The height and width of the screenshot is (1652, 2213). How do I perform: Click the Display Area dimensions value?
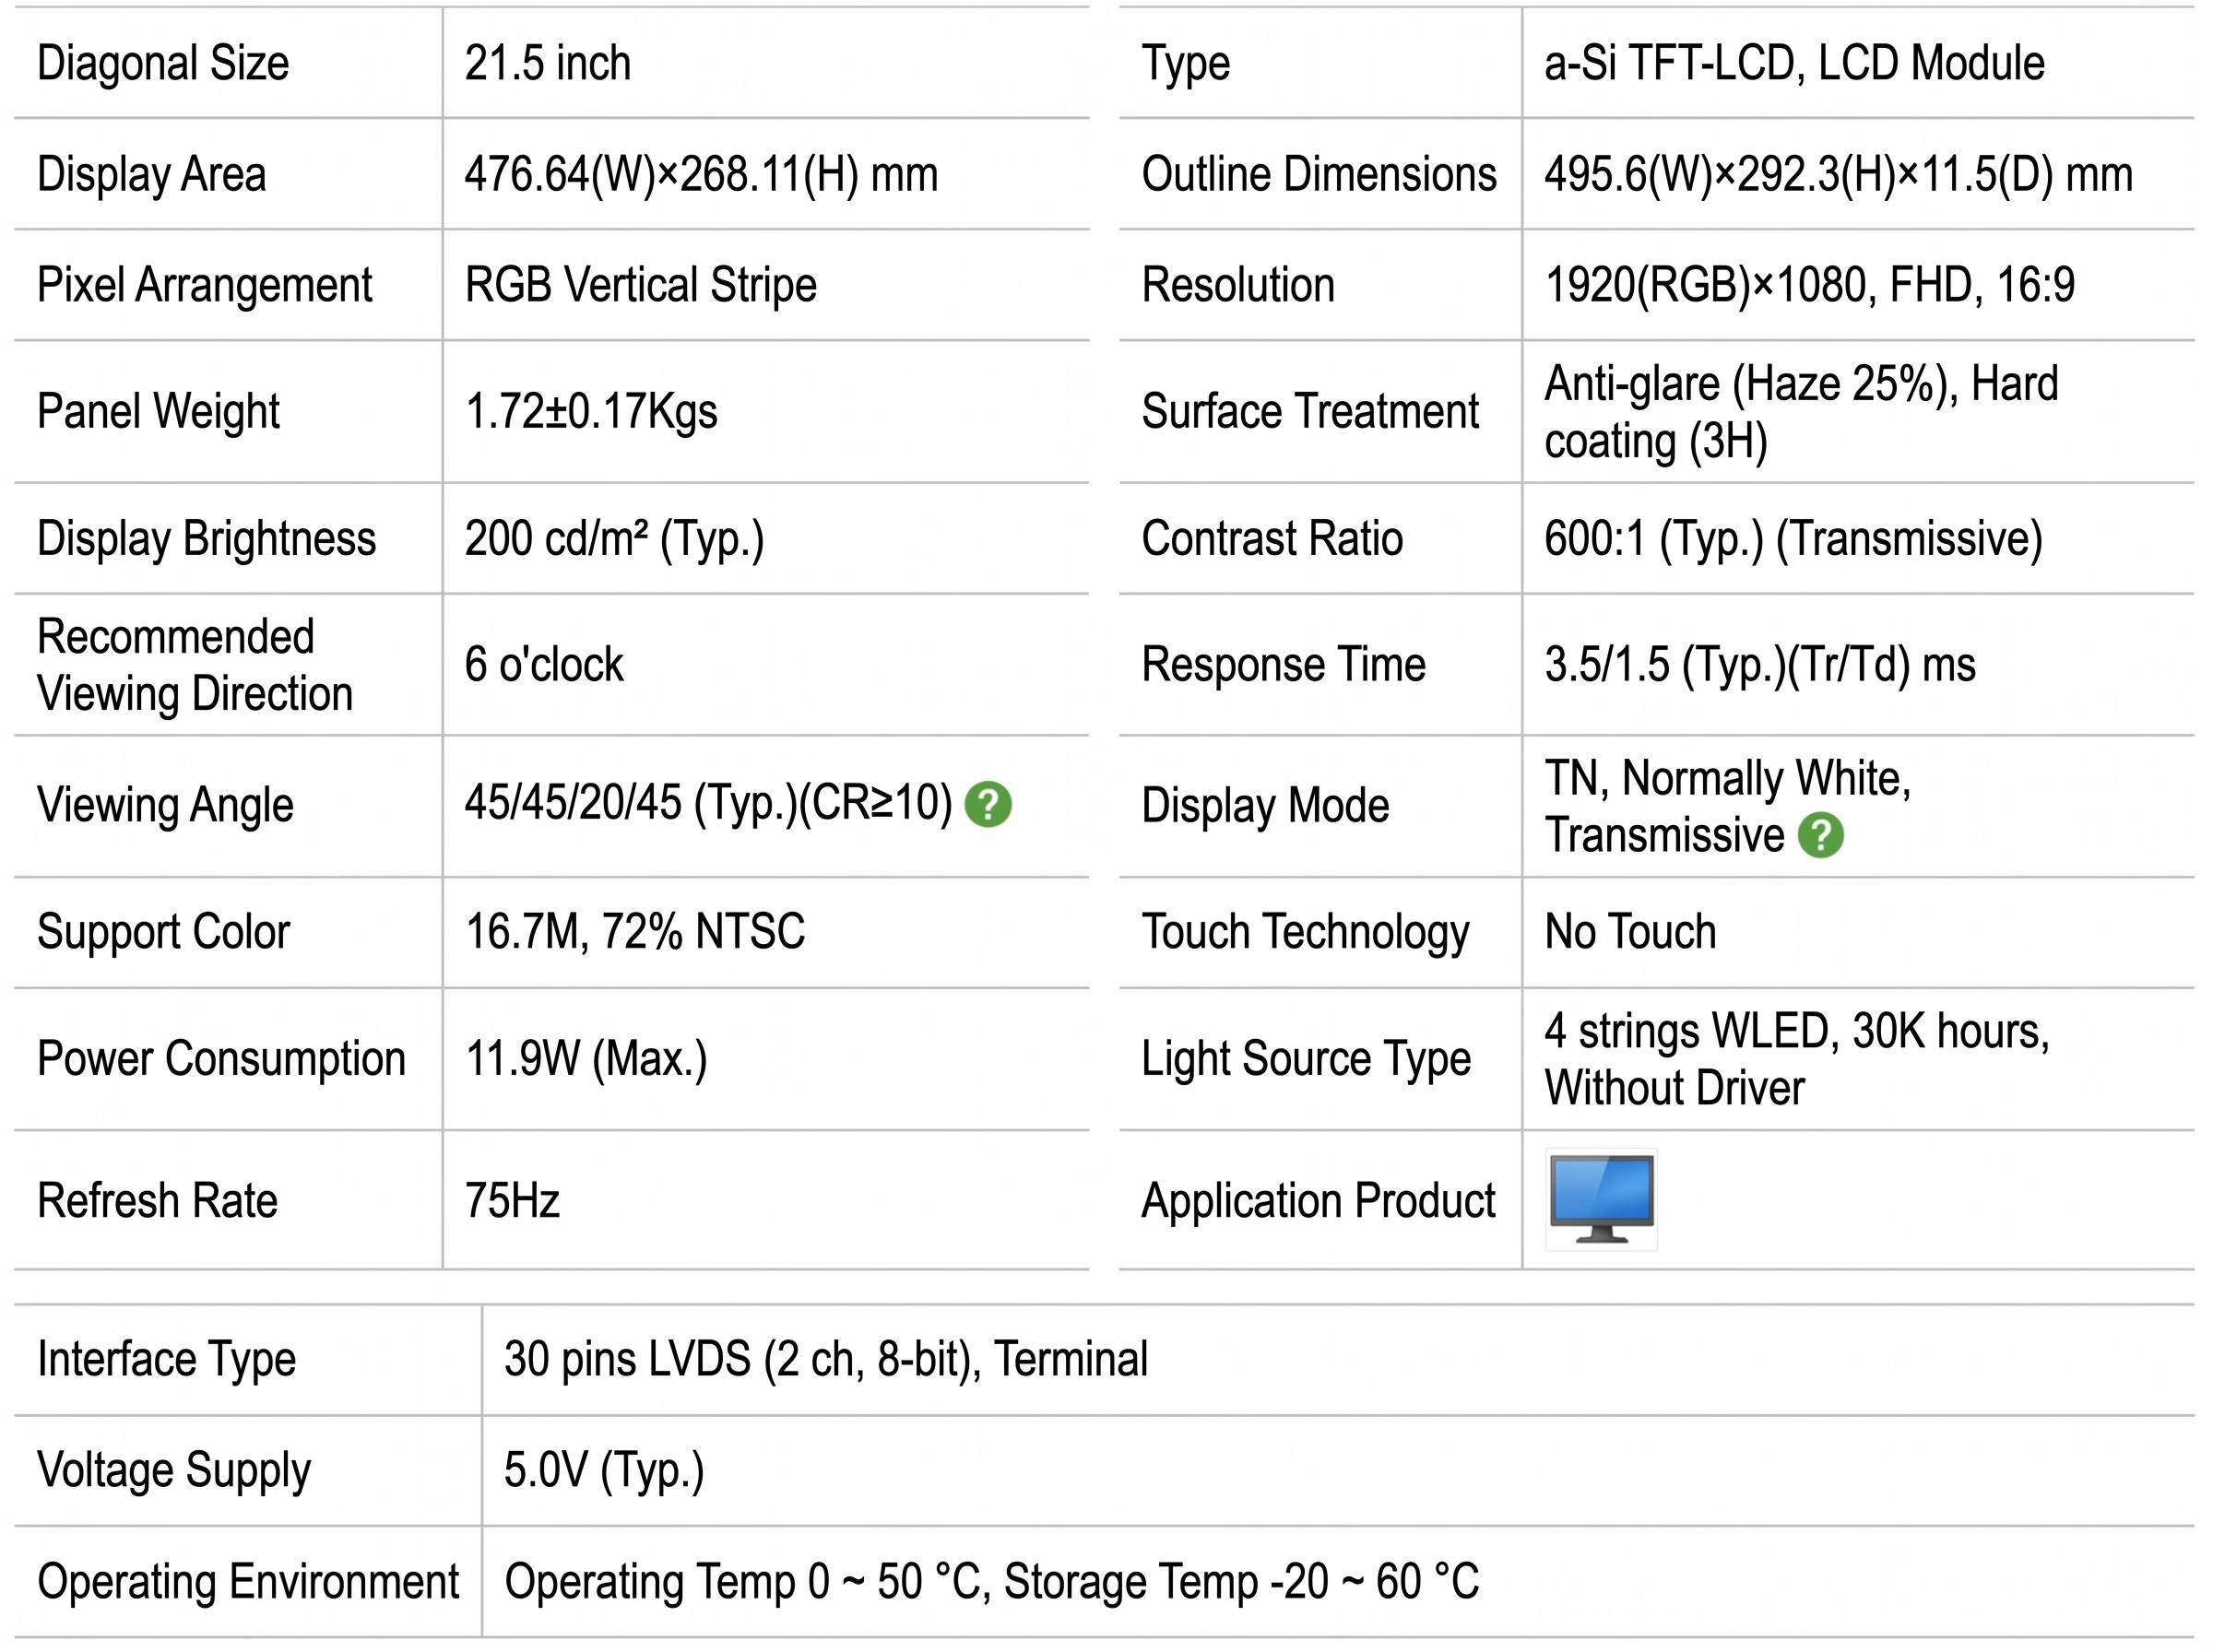coord(701,174)
